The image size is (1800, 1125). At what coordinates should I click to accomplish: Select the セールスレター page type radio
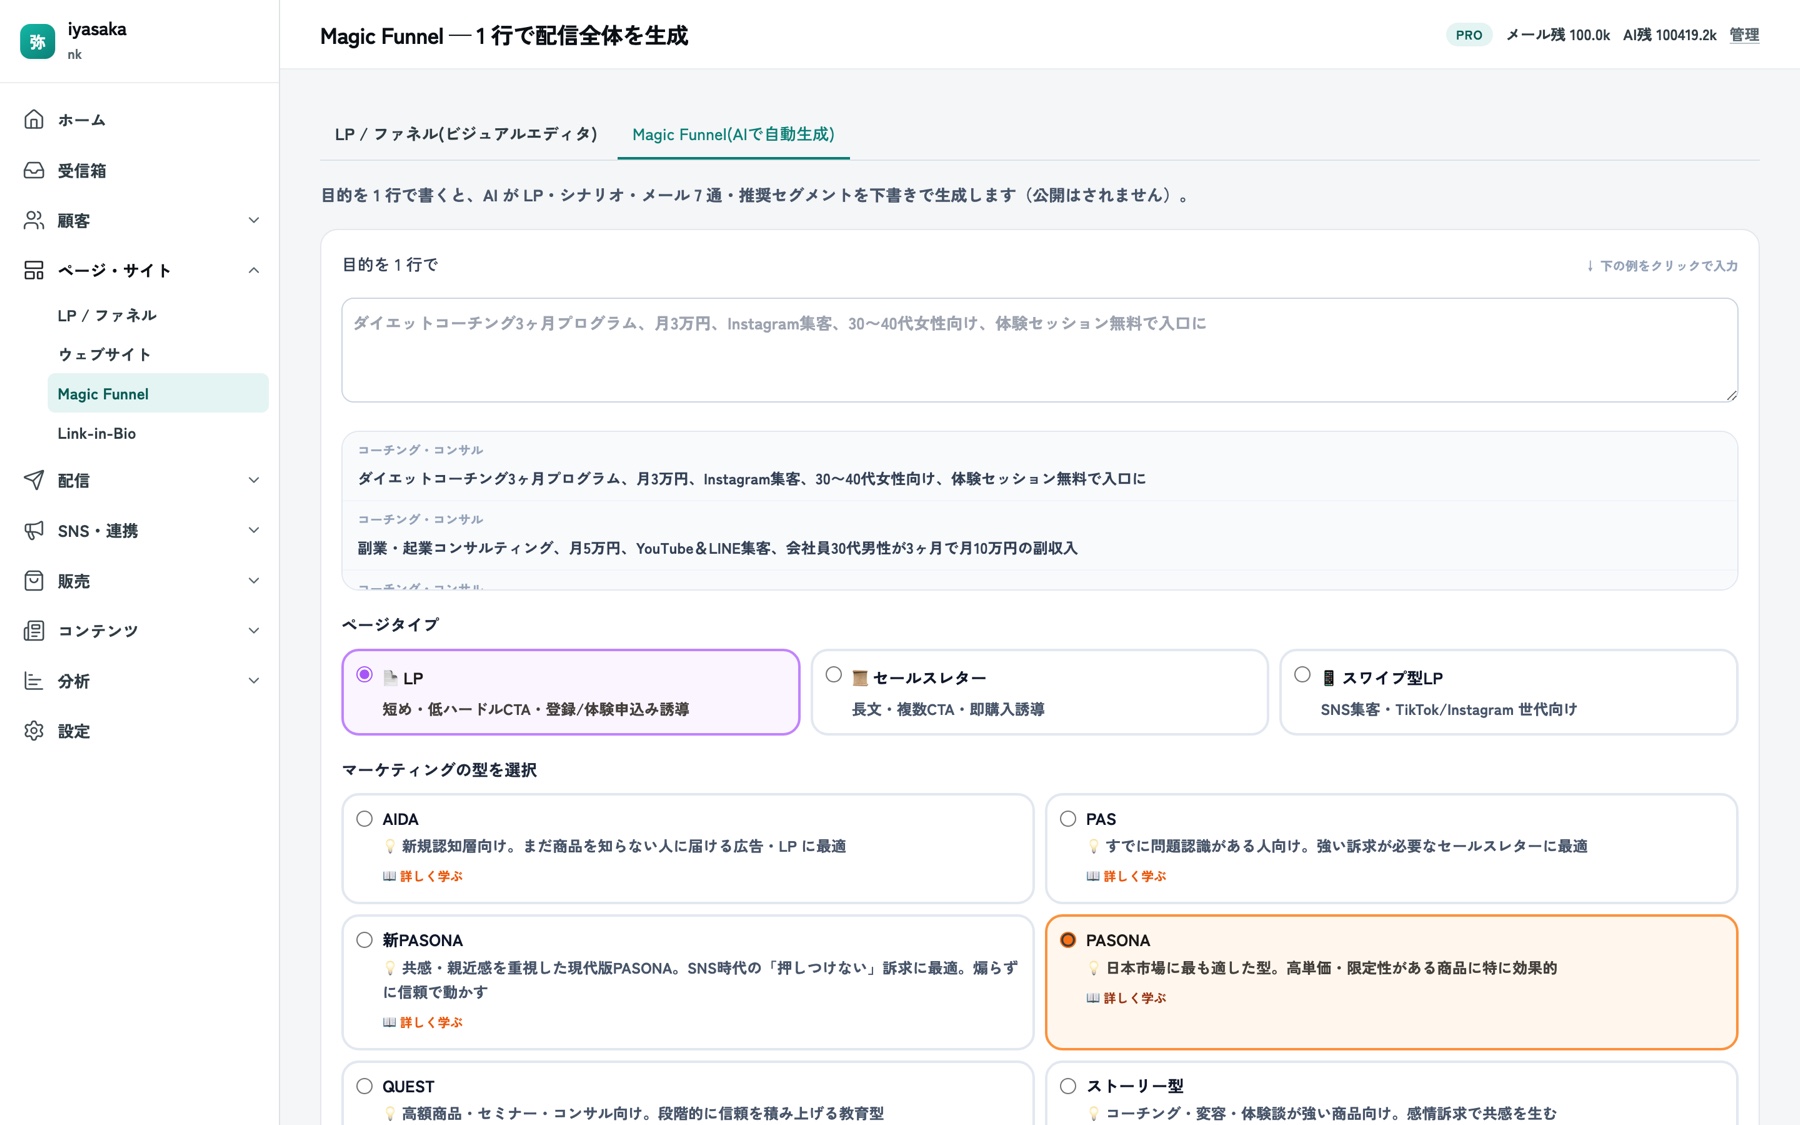pos(833,675)
